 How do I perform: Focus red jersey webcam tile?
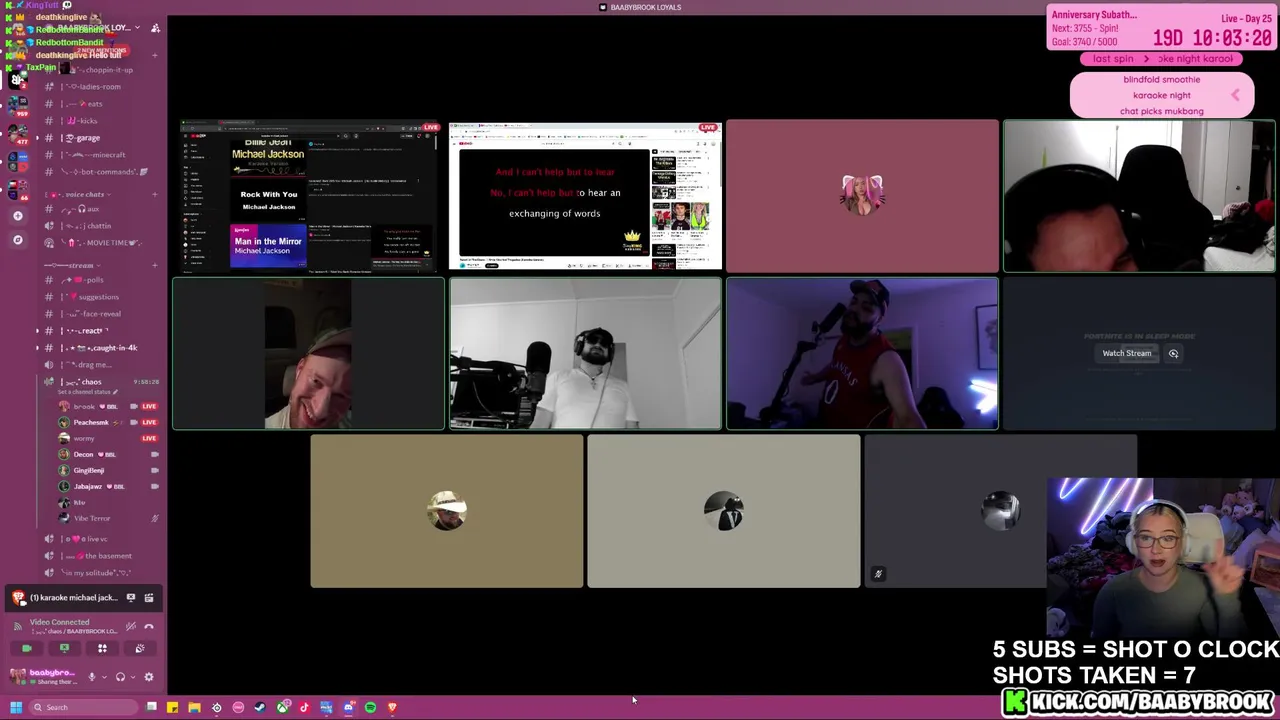point(862,354)
